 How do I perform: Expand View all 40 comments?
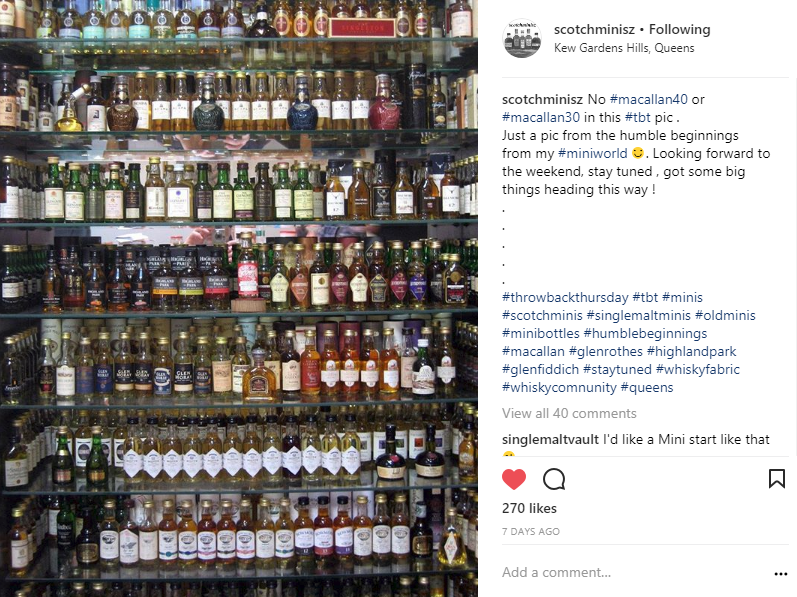[569, 413]
